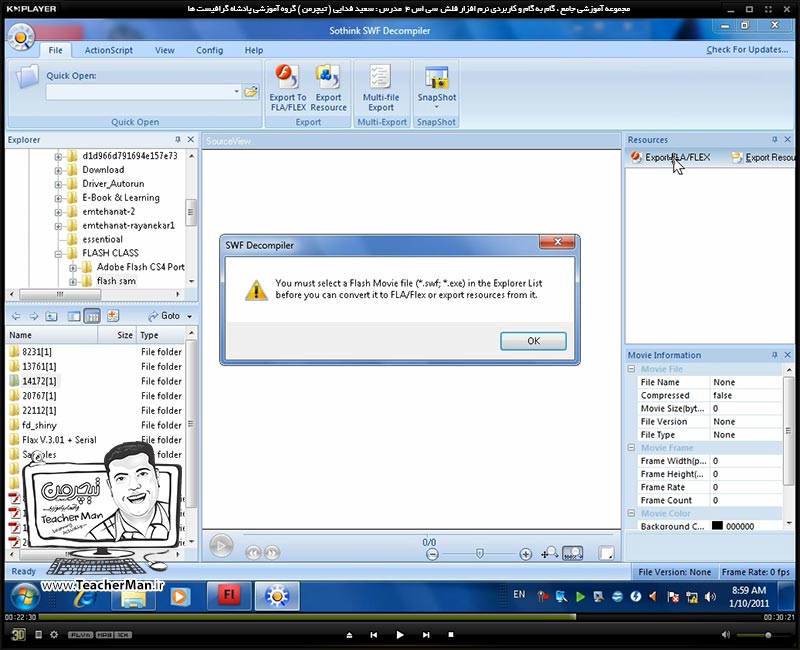The image size is (800, 650).
Task: Close the SWF Decompiler warning dialog
Action: coord(558,242)
